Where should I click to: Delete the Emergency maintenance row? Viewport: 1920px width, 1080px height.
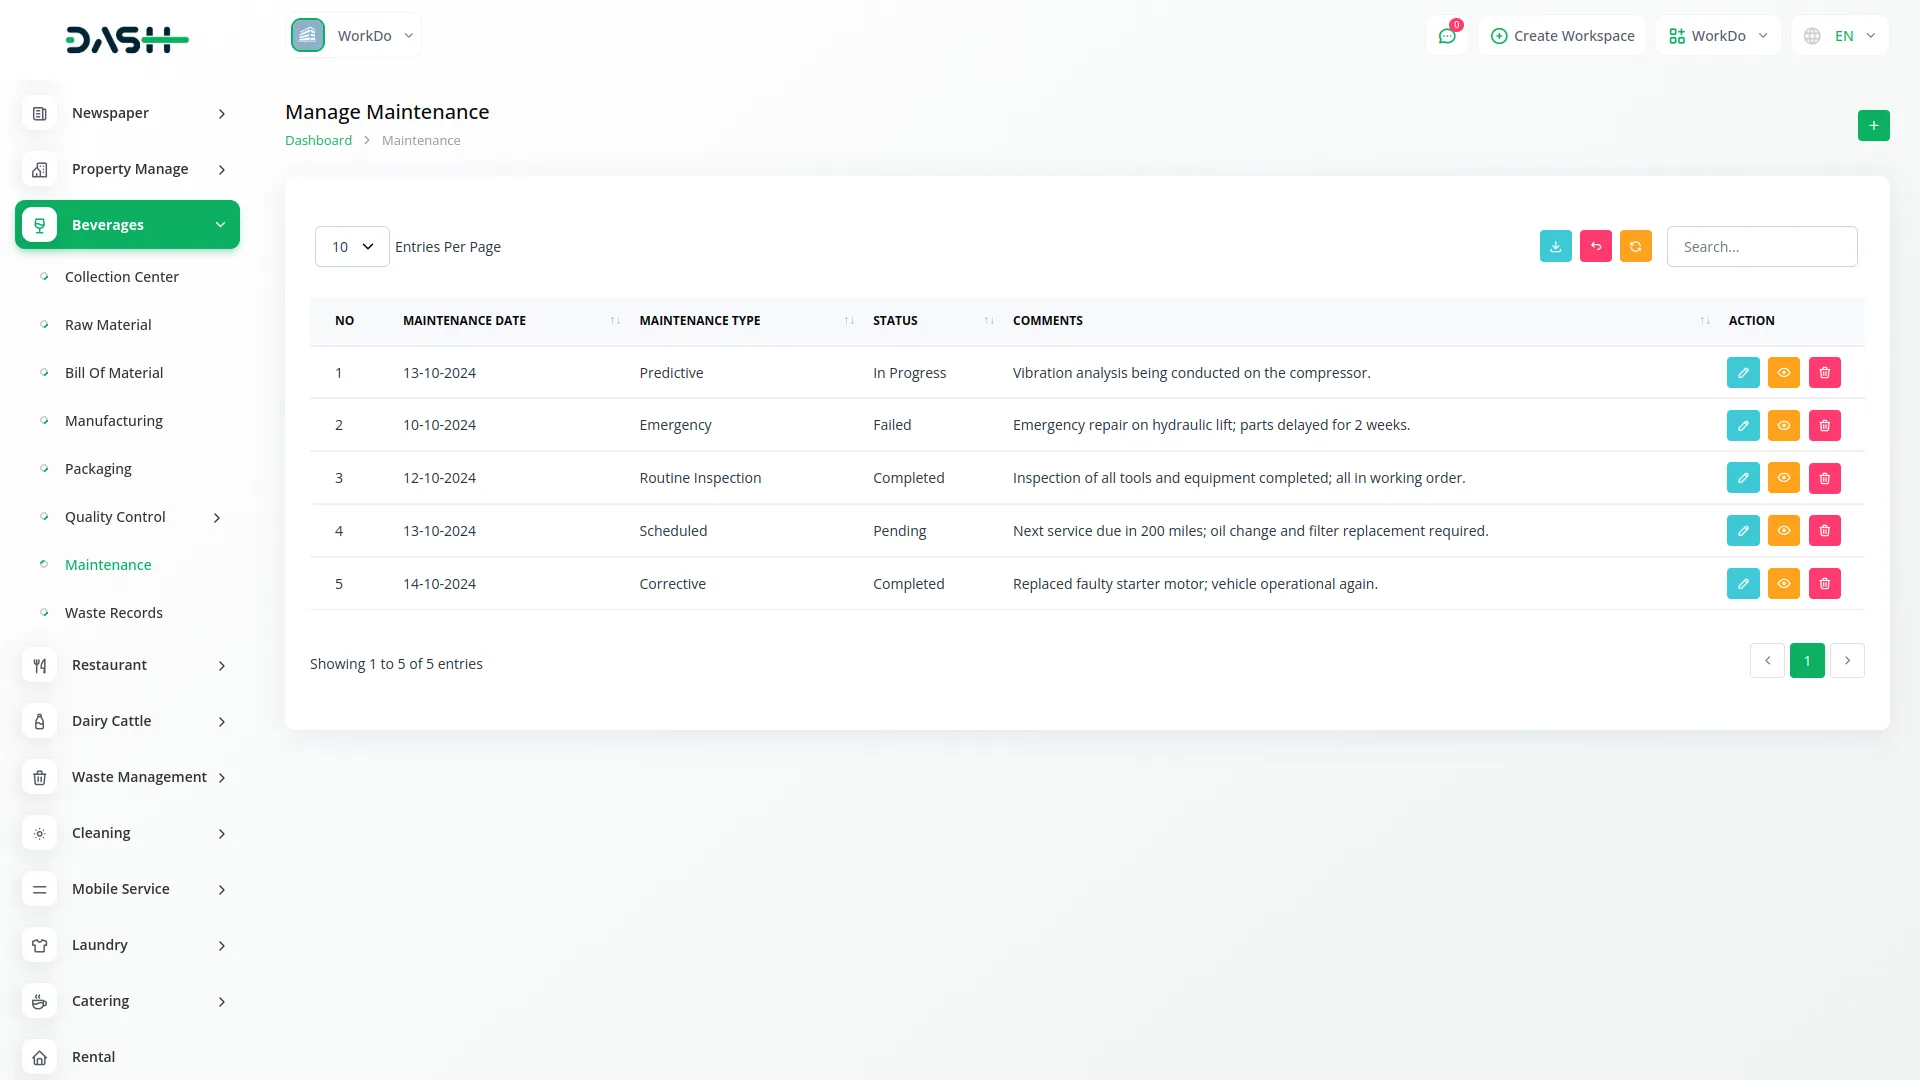[1824, 425]
